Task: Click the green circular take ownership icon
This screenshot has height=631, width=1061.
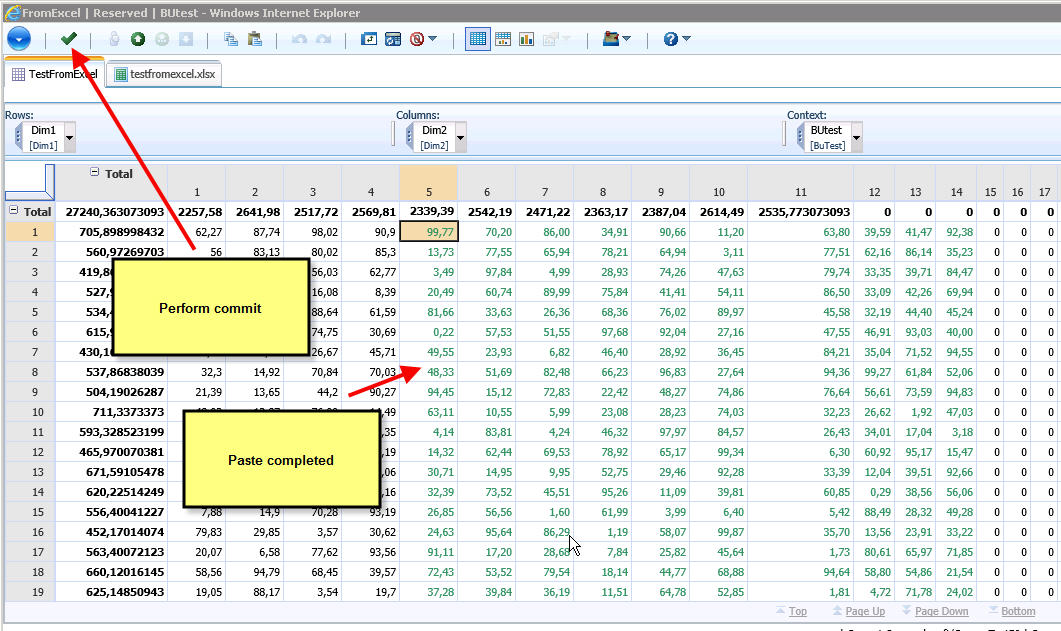Action: [x=138, y=39]
